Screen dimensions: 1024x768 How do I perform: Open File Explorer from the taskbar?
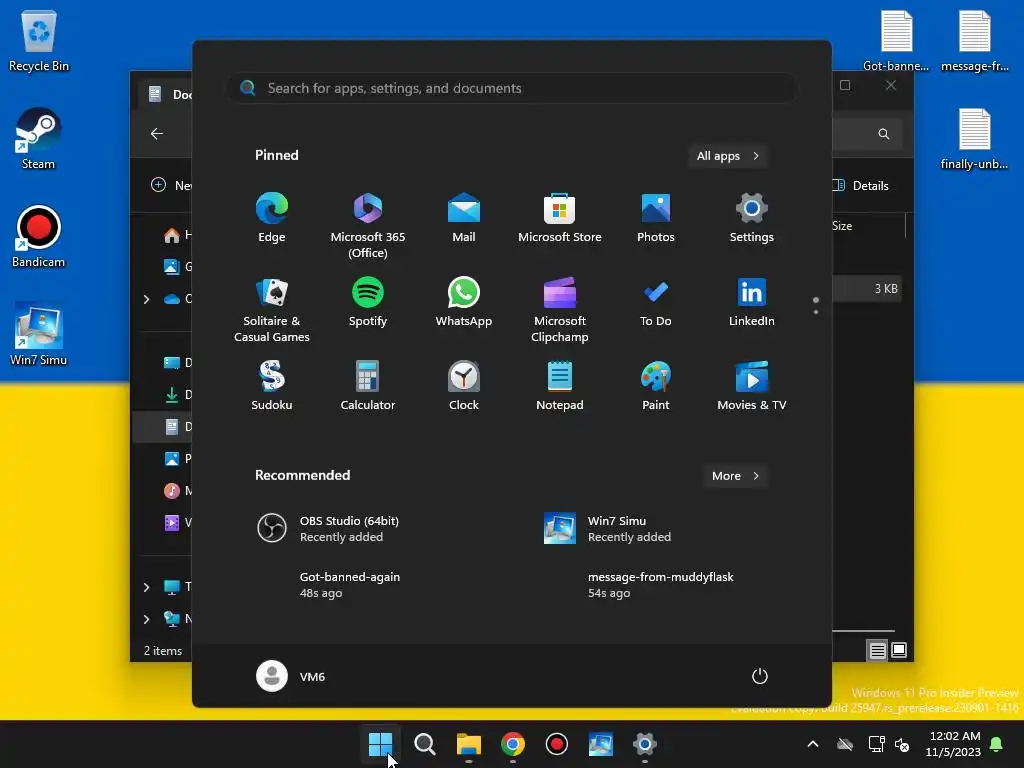coord(469,744)
